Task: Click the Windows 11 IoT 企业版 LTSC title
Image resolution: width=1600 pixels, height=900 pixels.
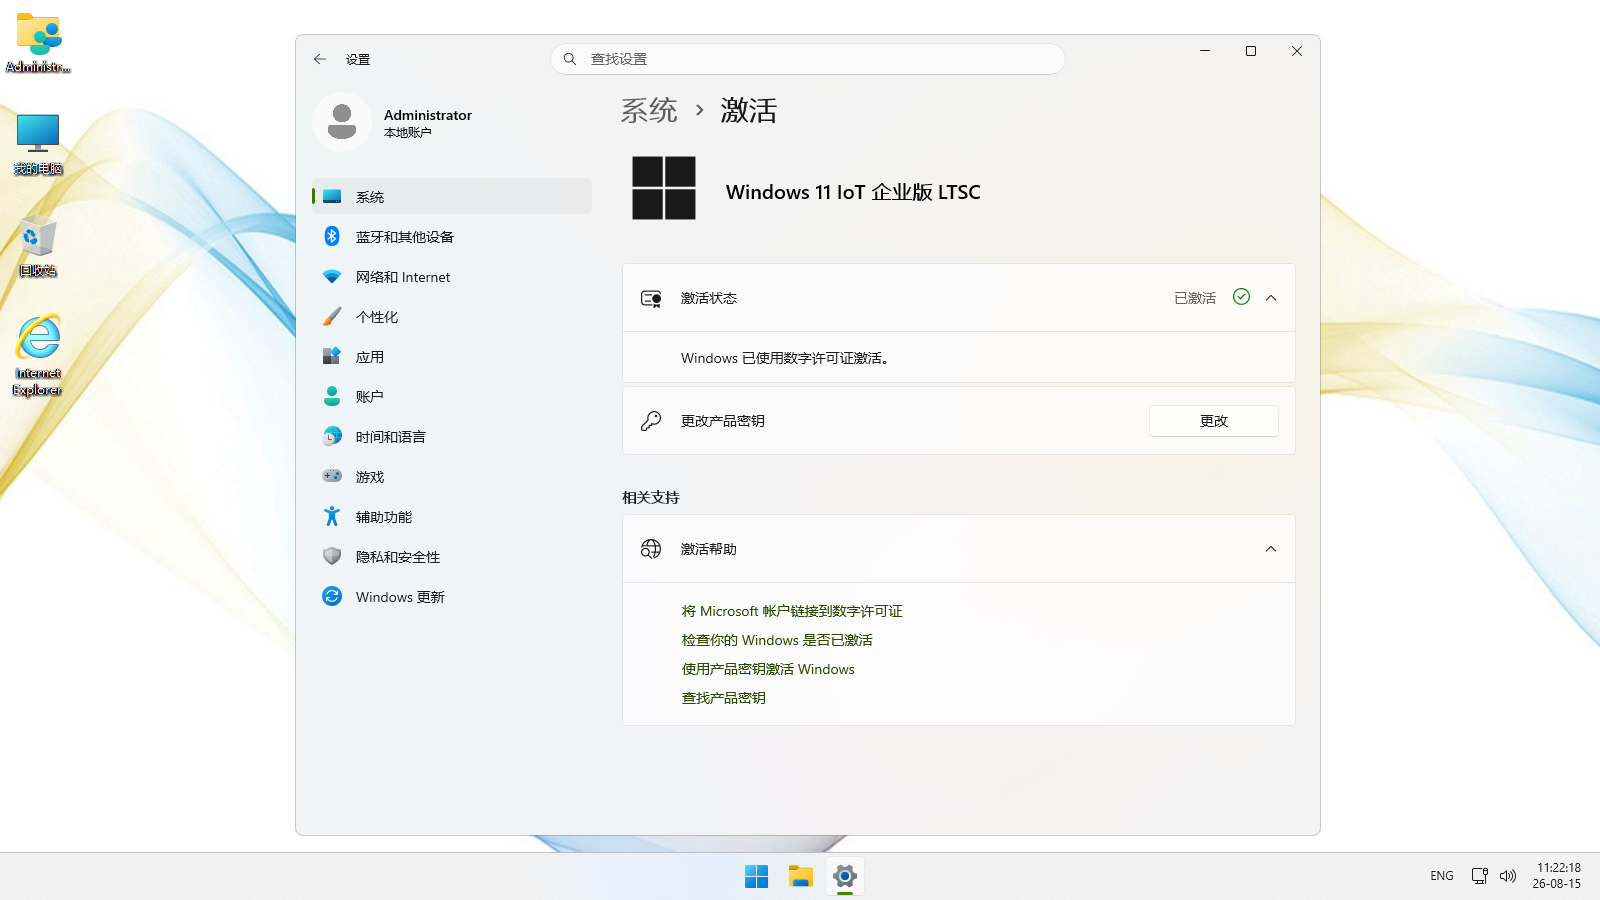Action: (853, 192)
